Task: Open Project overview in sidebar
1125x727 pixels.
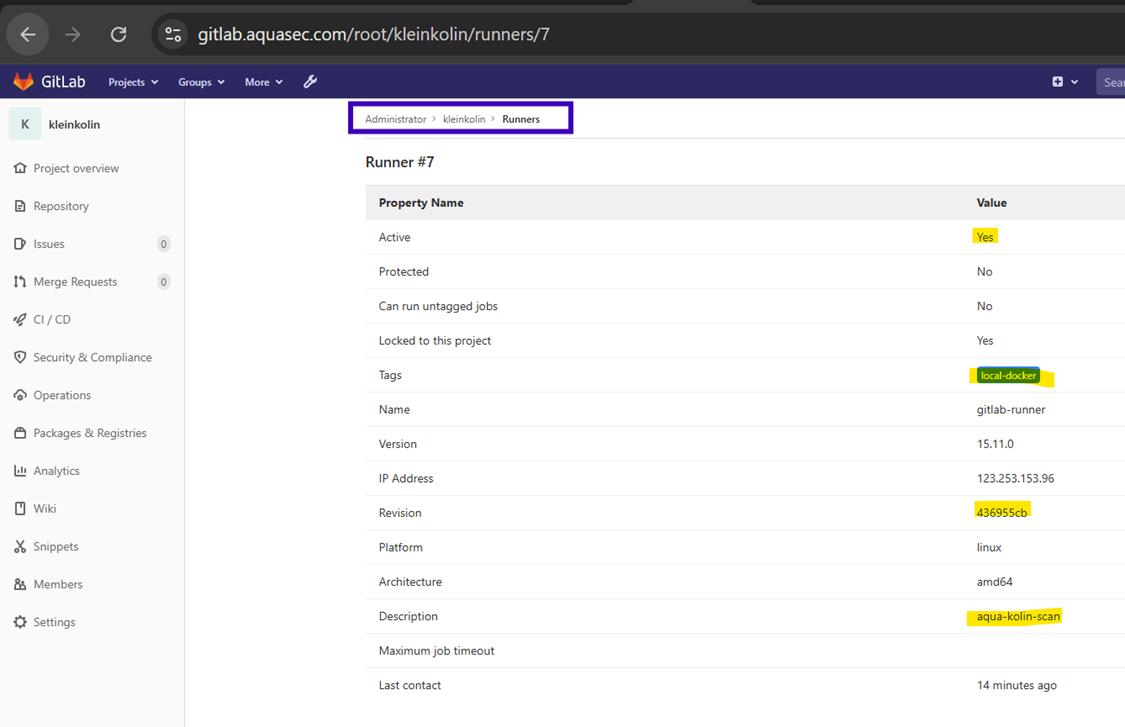Action: (76, 168)
